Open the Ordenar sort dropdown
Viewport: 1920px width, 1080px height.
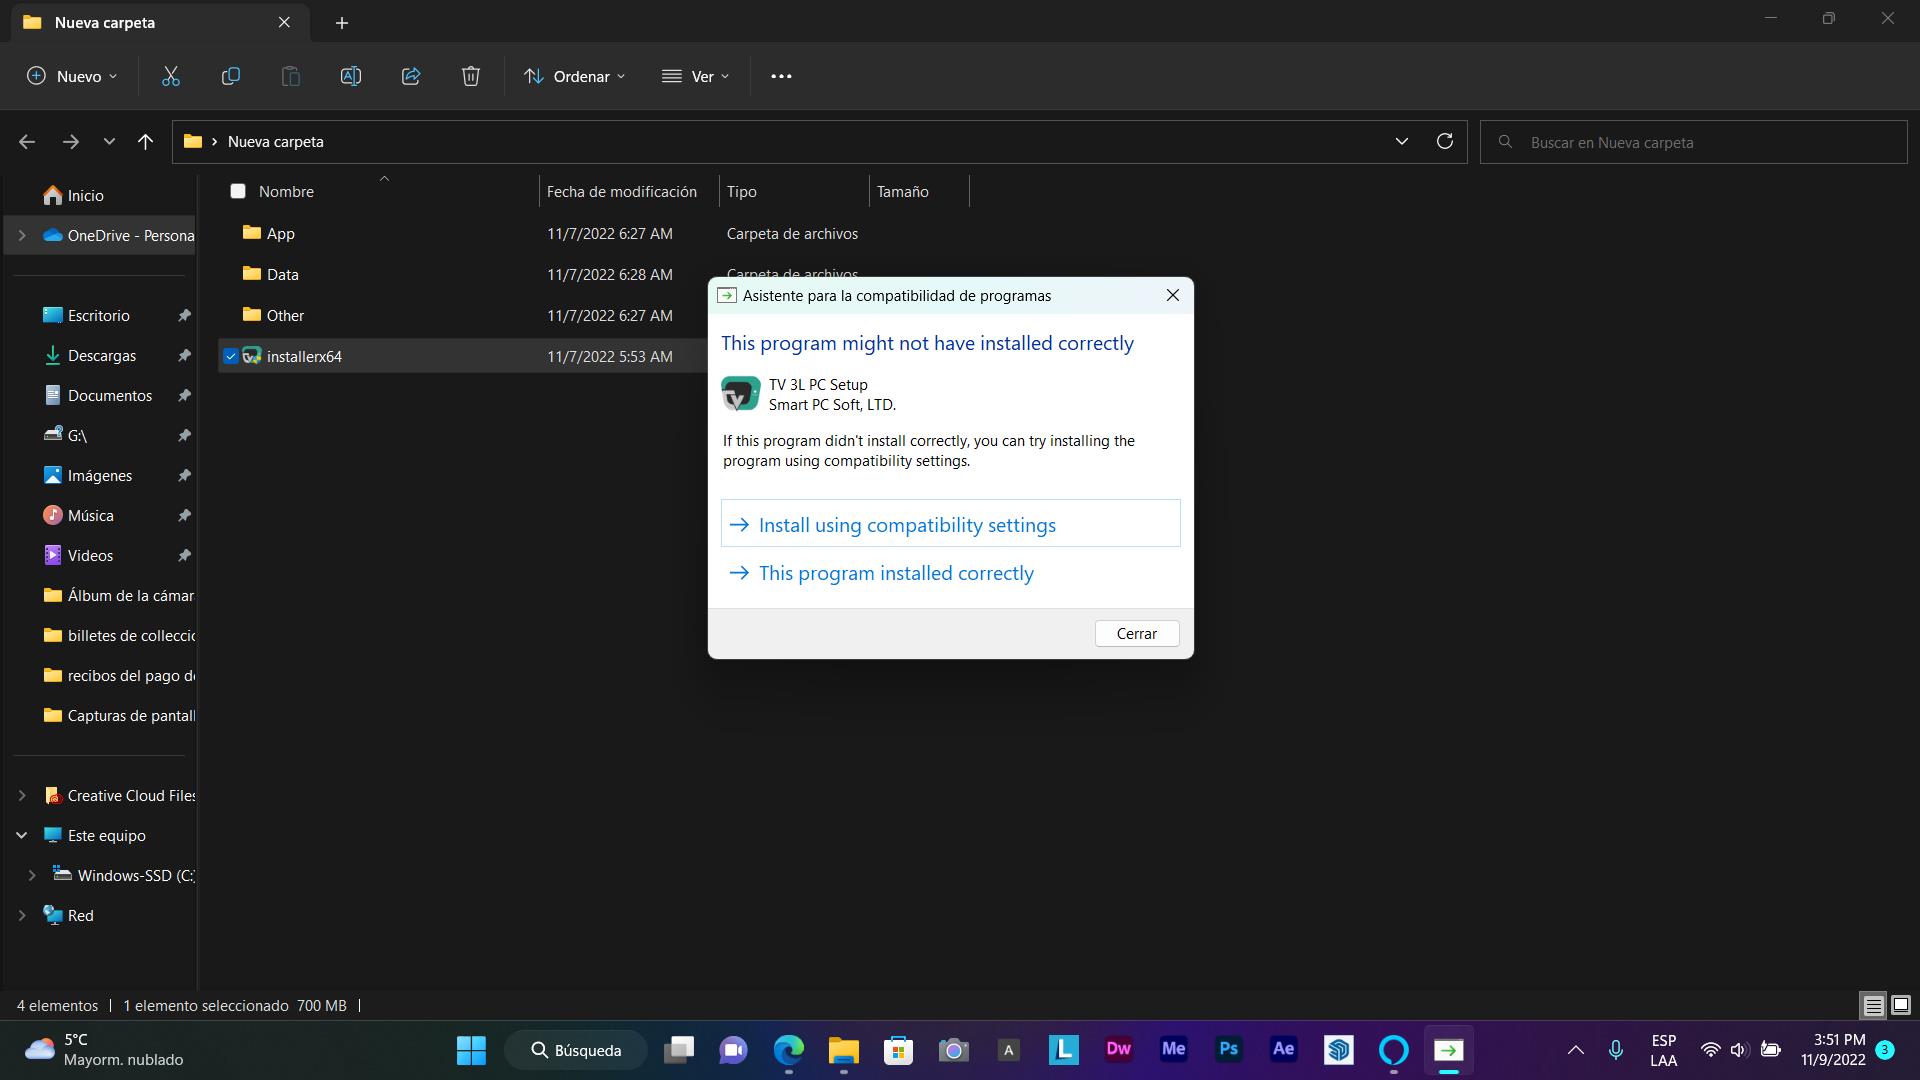point(575,76)
